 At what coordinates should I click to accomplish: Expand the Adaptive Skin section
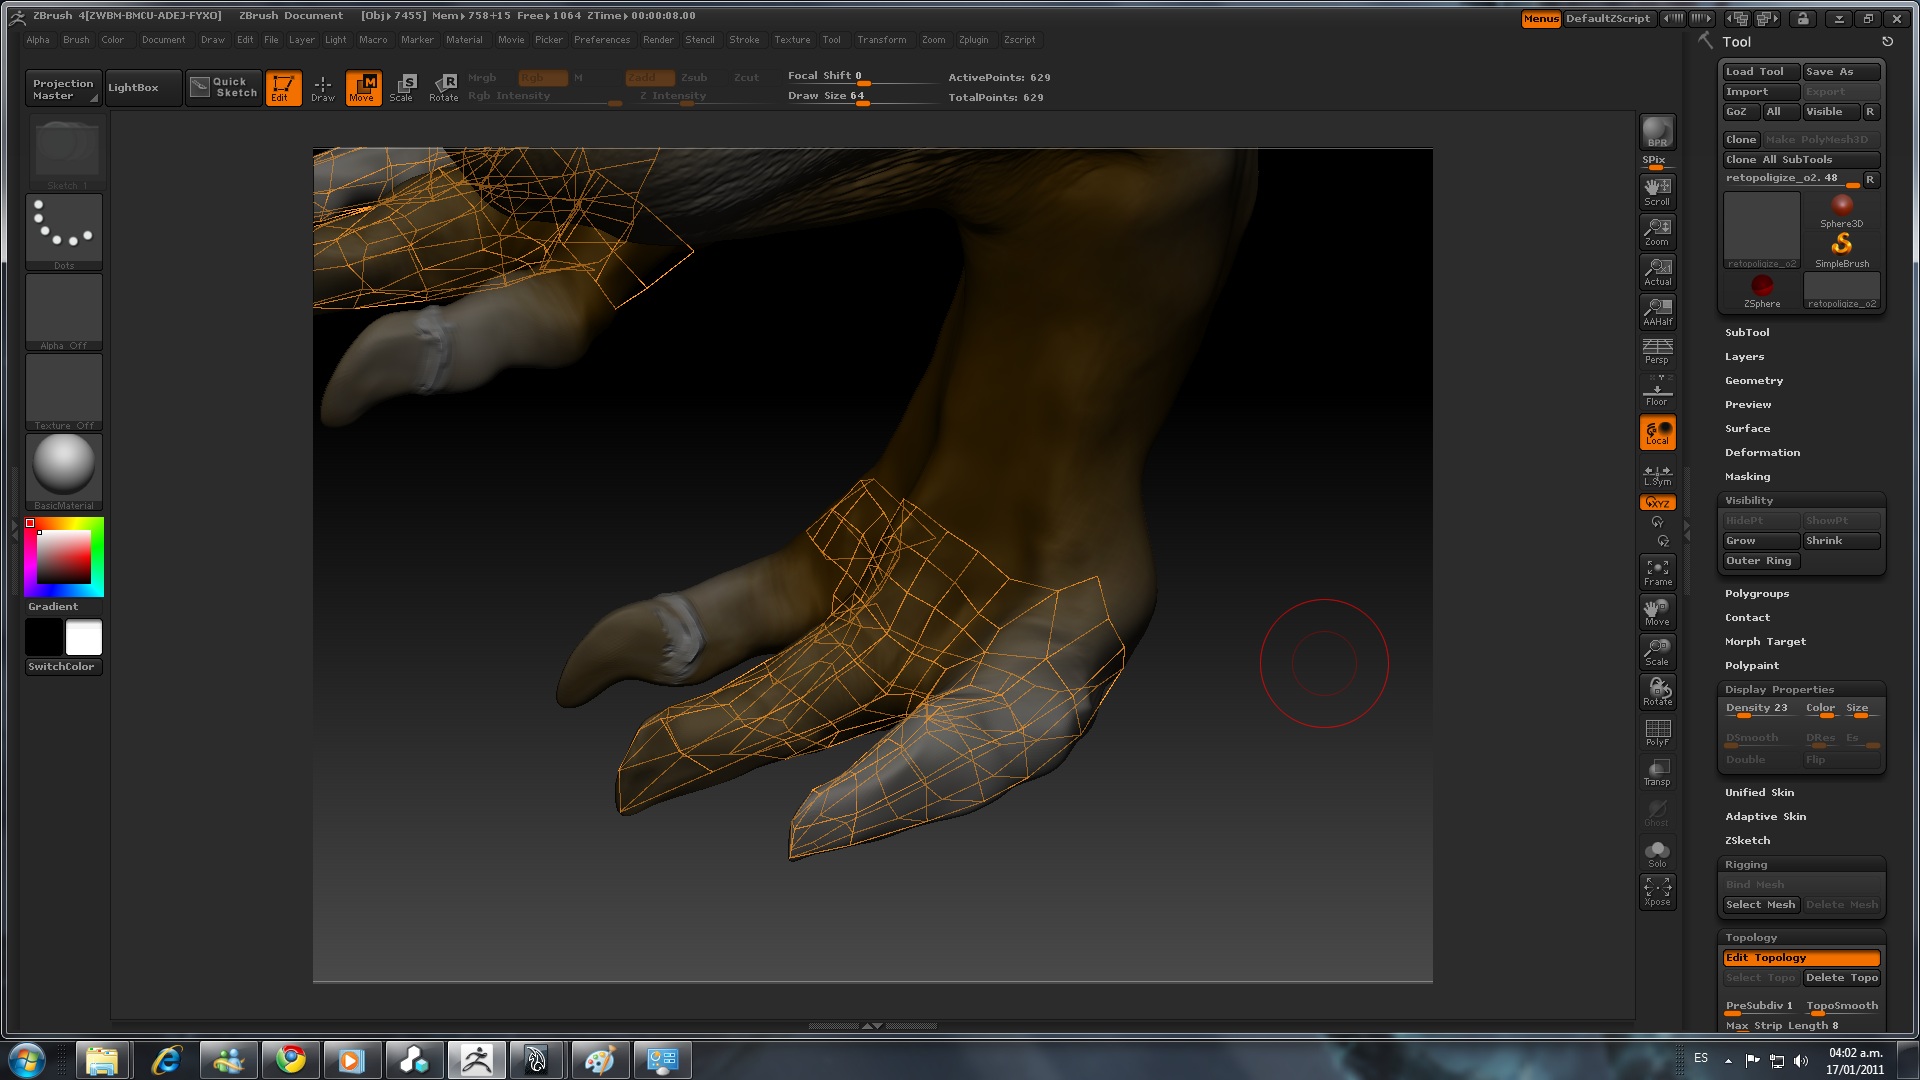(x=1765, y=817)
